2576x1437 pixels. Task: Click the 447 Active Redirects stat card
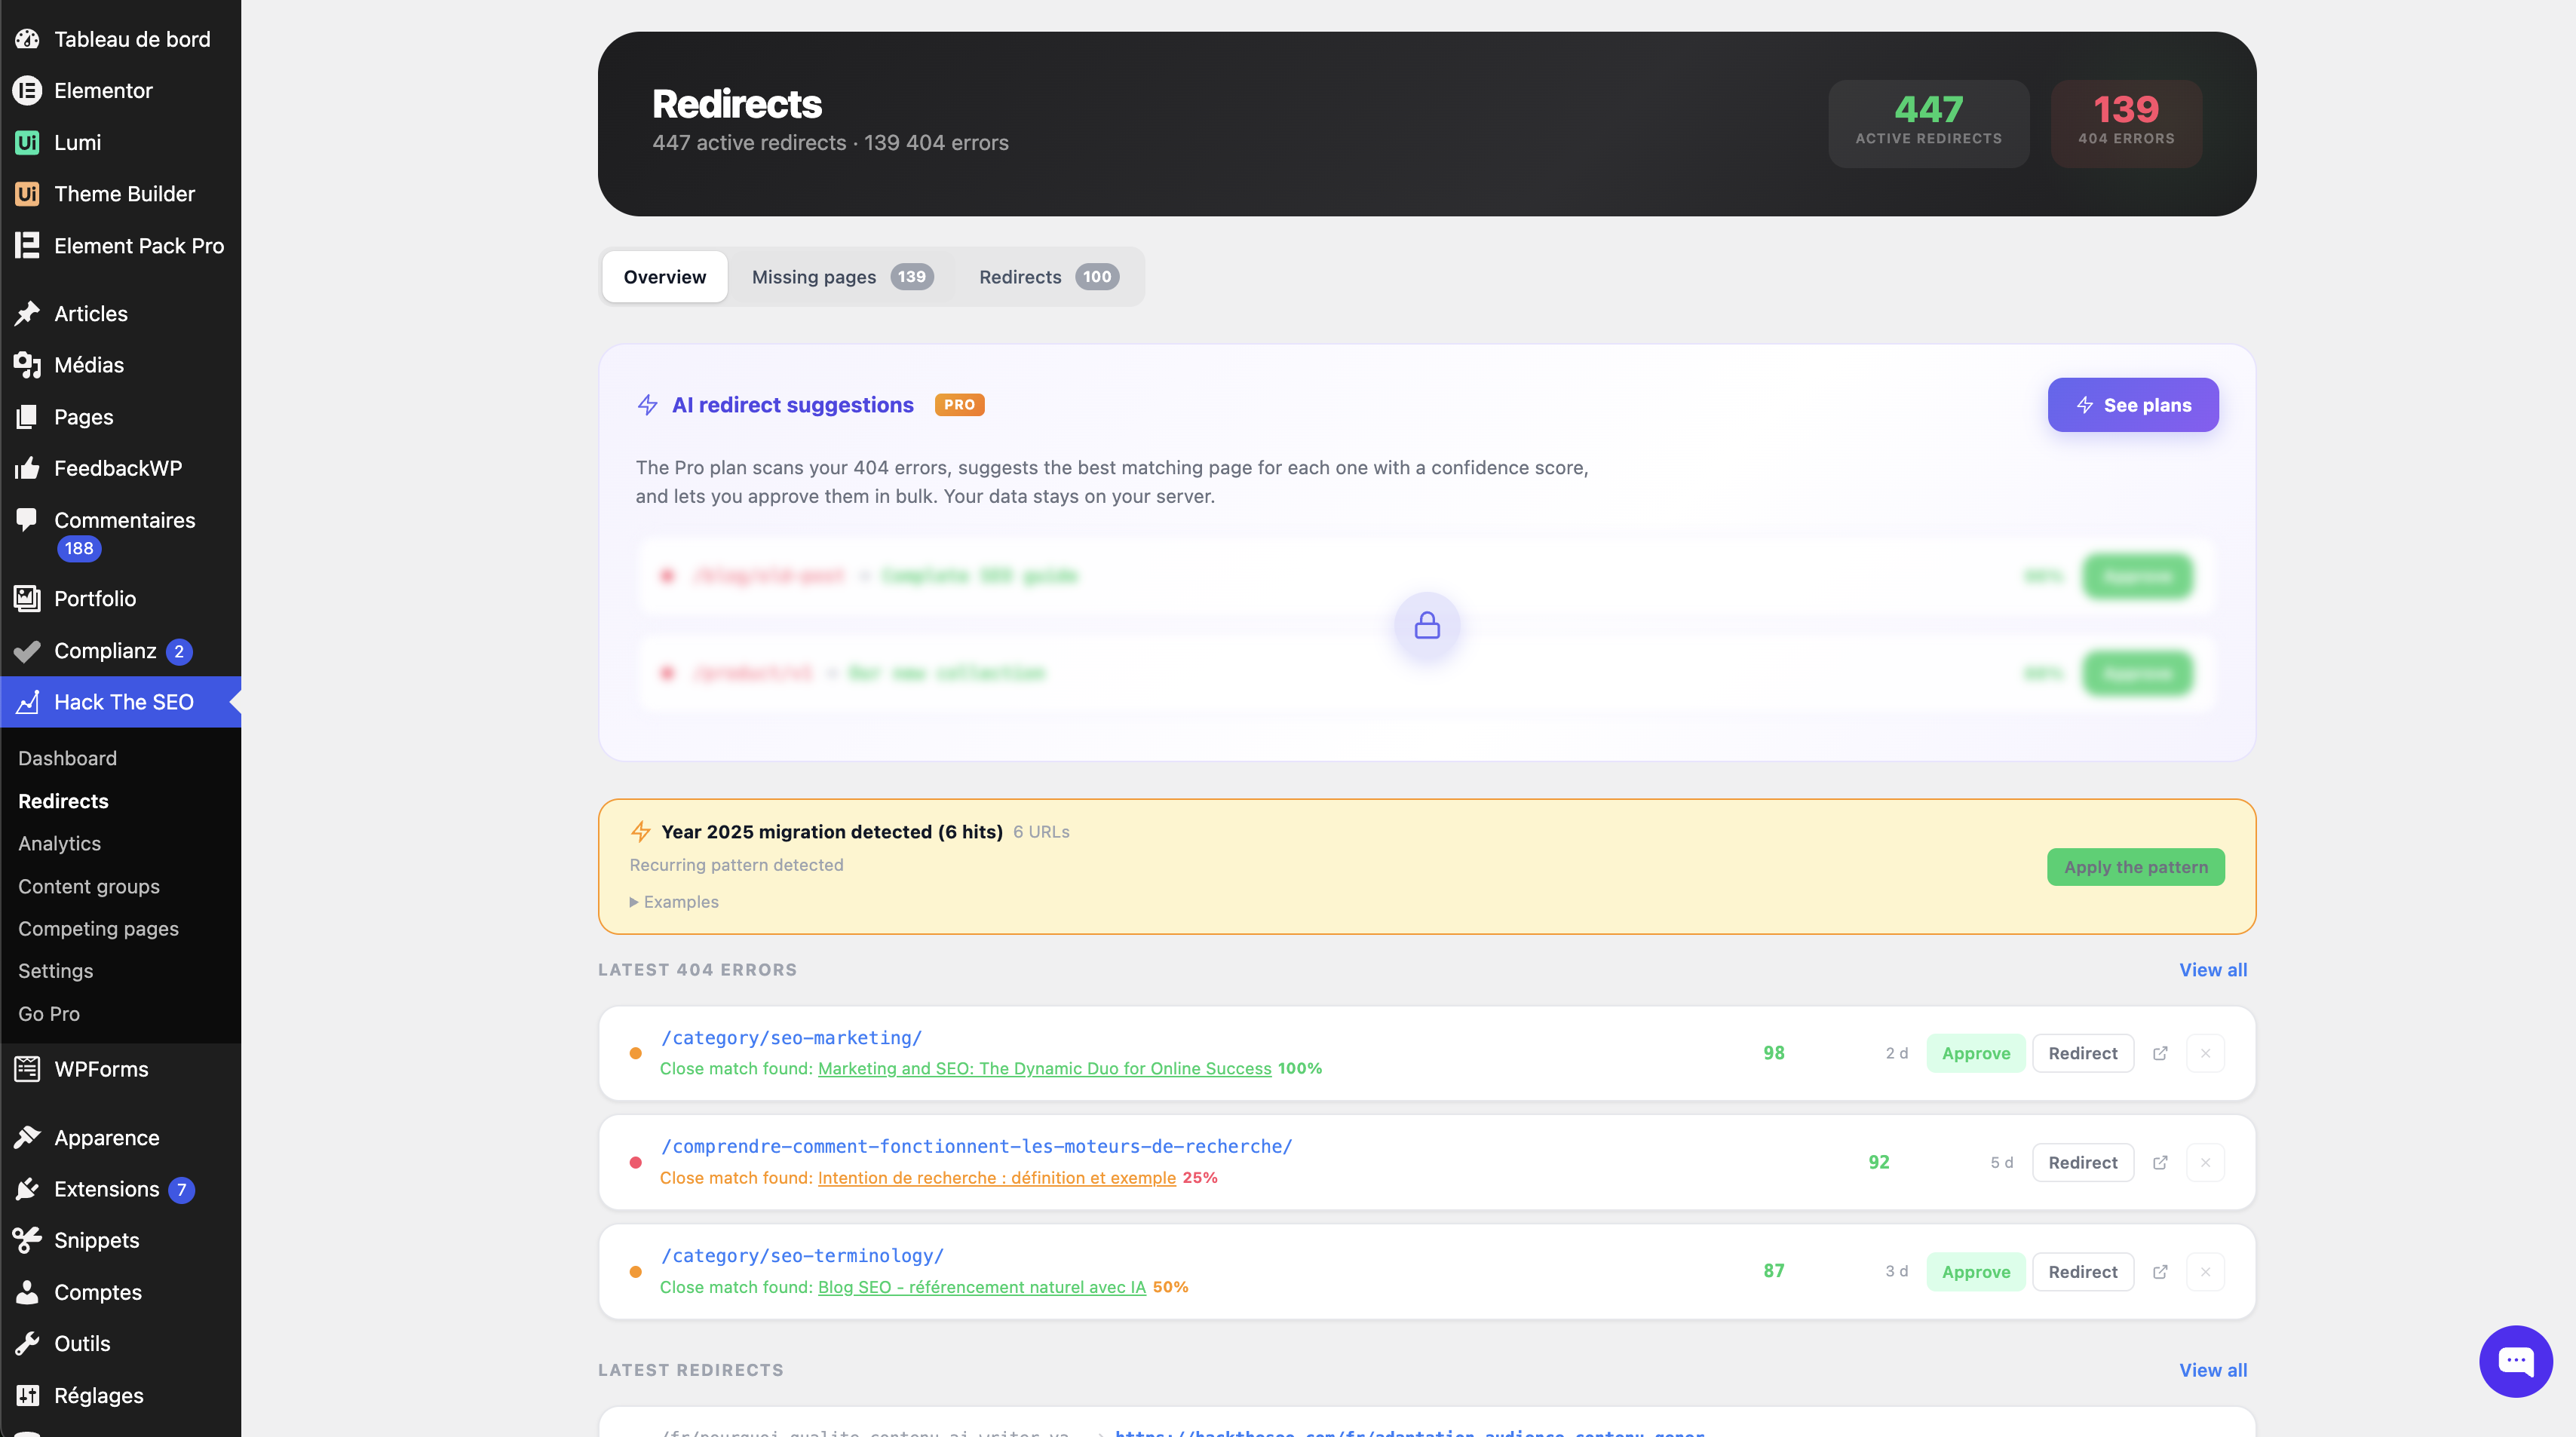click(1929, 123)
